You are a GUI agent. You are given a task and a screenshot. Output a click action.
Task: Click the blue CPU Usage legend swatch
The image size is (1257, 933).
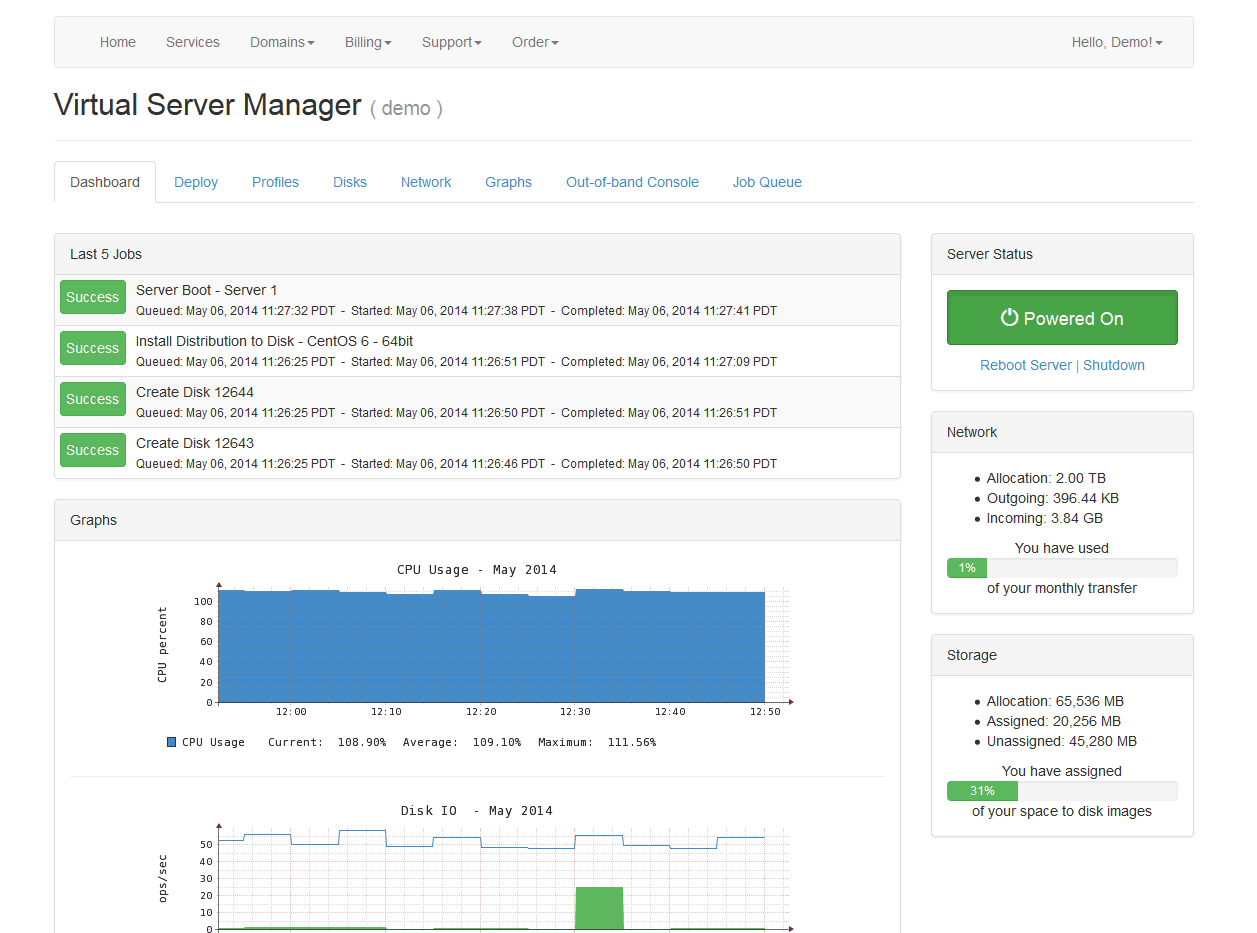click(x=172, y=742)
